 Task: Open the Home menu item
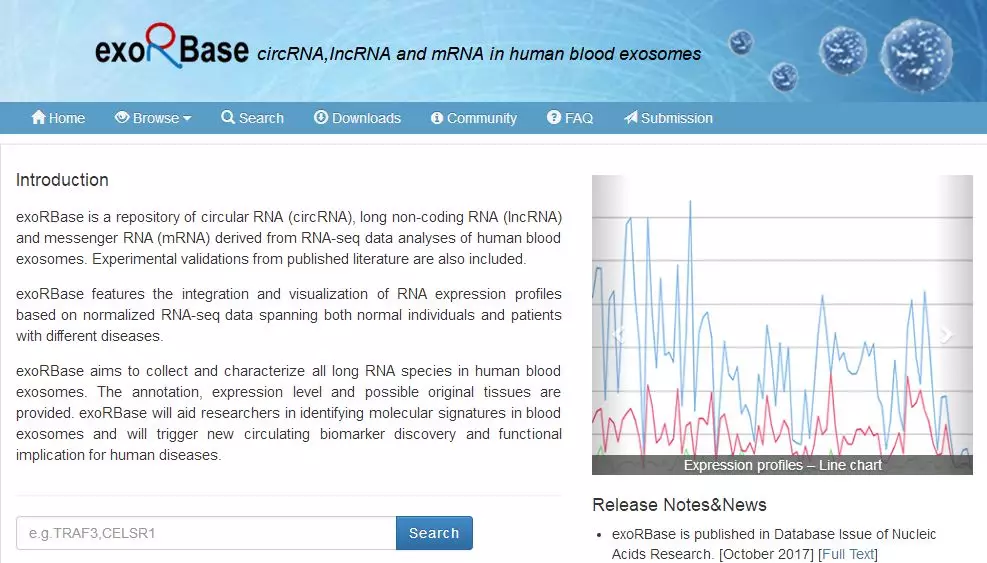click(x=58, y=118)
